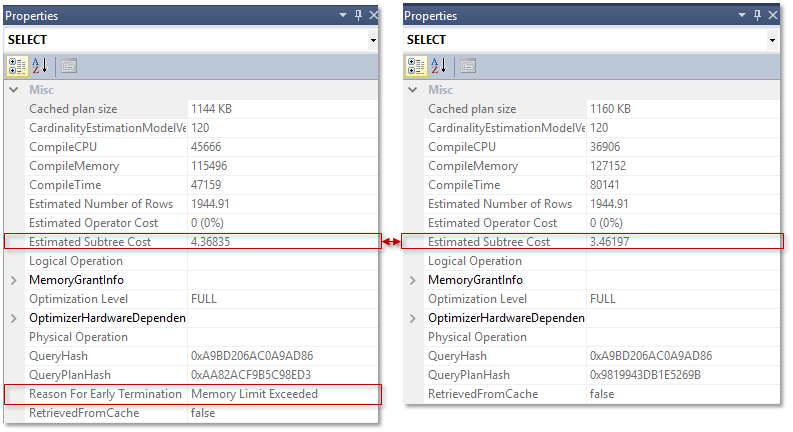Viewport: 793px width, 432px height.
Task: Open window position menu arrow in right panel title
Action: pyautogui.click(x=742, y=15)
